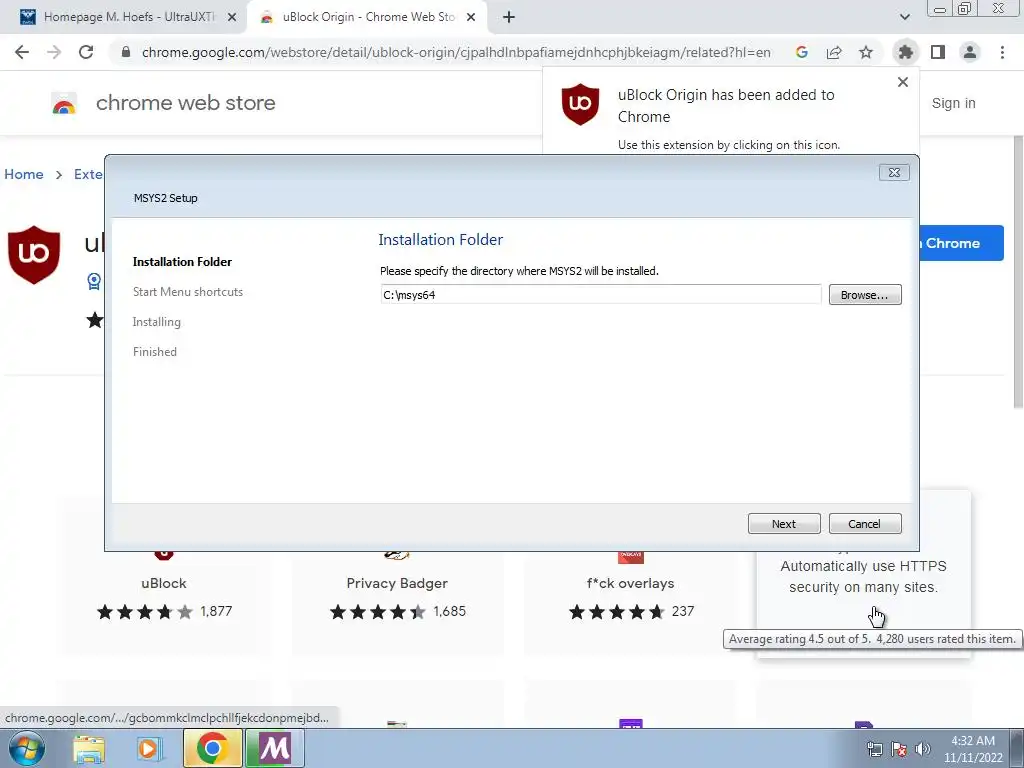Click MSYS2 installer taskbar icon
1024x768 pixels.
click(x=275, y=748)
